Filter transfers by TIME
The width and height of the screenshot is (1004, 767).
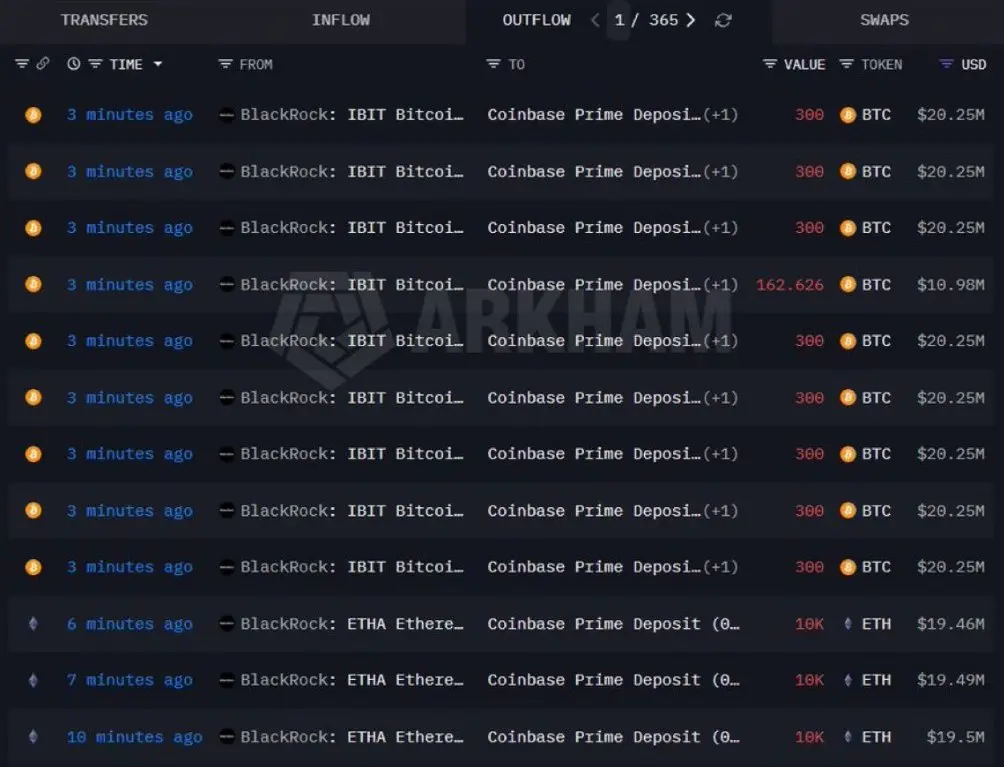tap(95, 64)
